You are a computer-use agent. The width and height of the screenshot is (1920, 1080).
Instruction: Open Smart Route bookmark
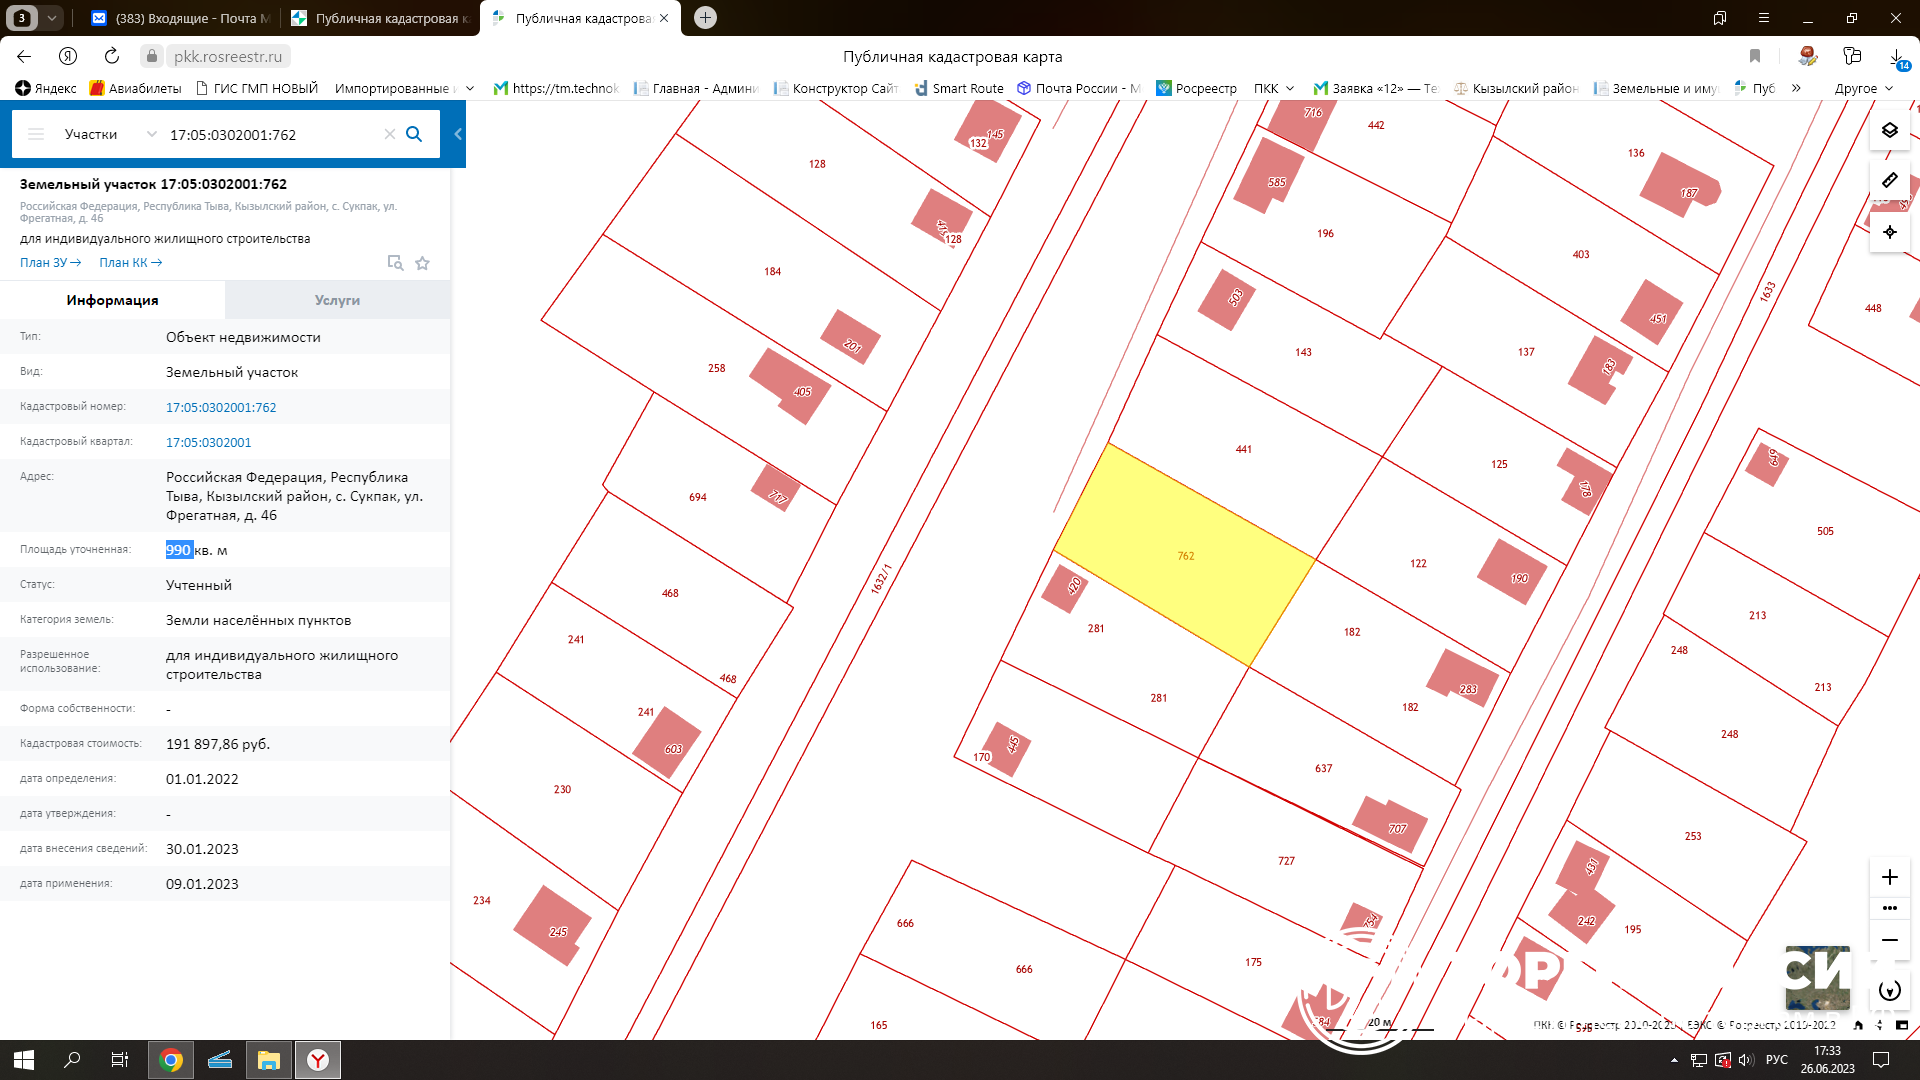point(959,88)
